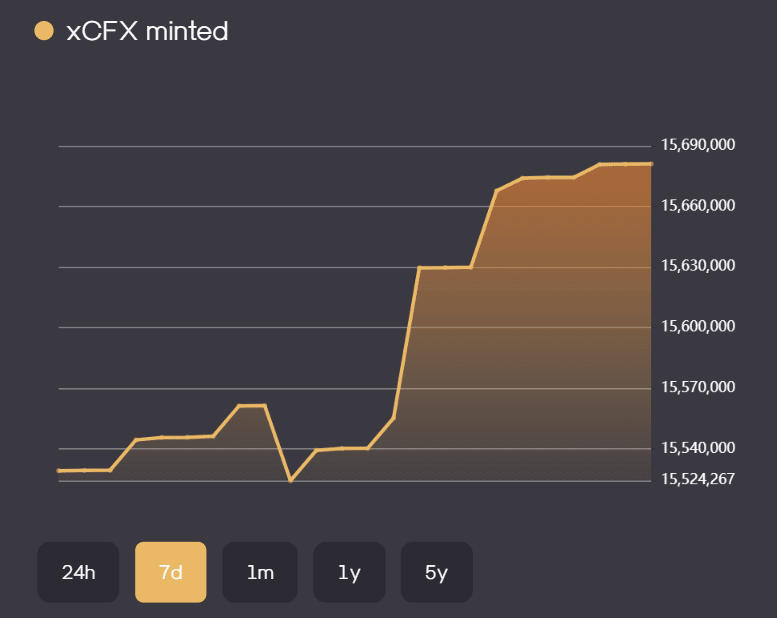Select the highlighted 7d range button
The width and height of the screenshot is (777, 618).
(x=171, y=572)
